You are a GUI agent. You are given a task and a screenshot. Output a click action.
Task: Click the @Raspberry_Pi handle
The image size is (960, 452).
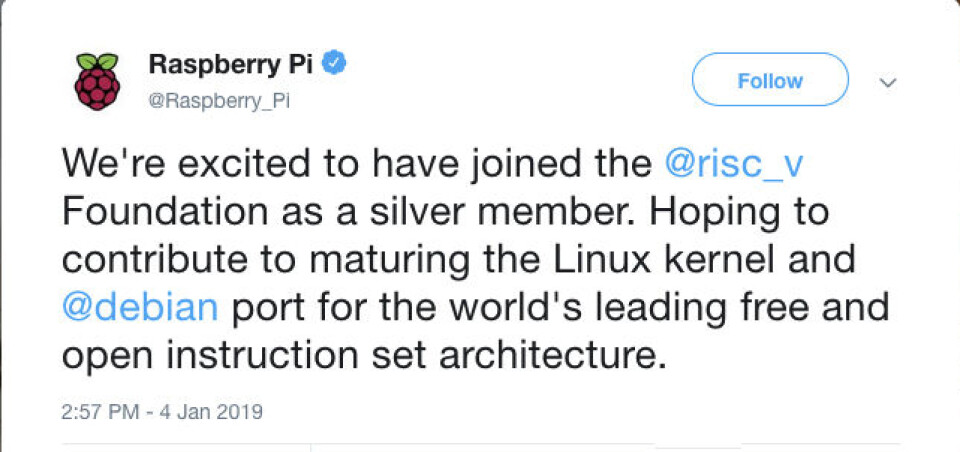[219, 101]
